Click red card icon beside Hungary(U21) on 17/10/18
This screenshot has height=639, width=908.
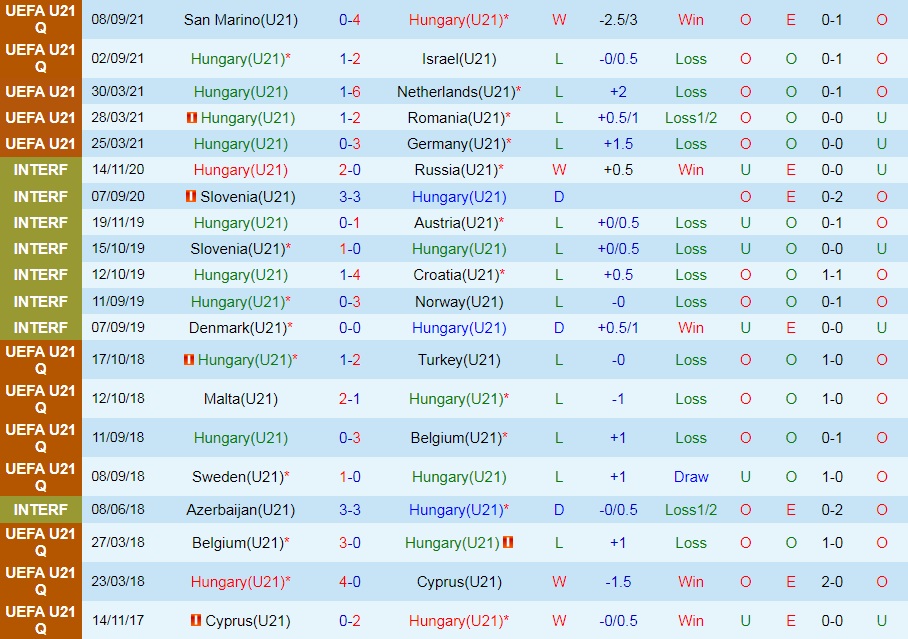pyautogui.click(x=189, y=360)
